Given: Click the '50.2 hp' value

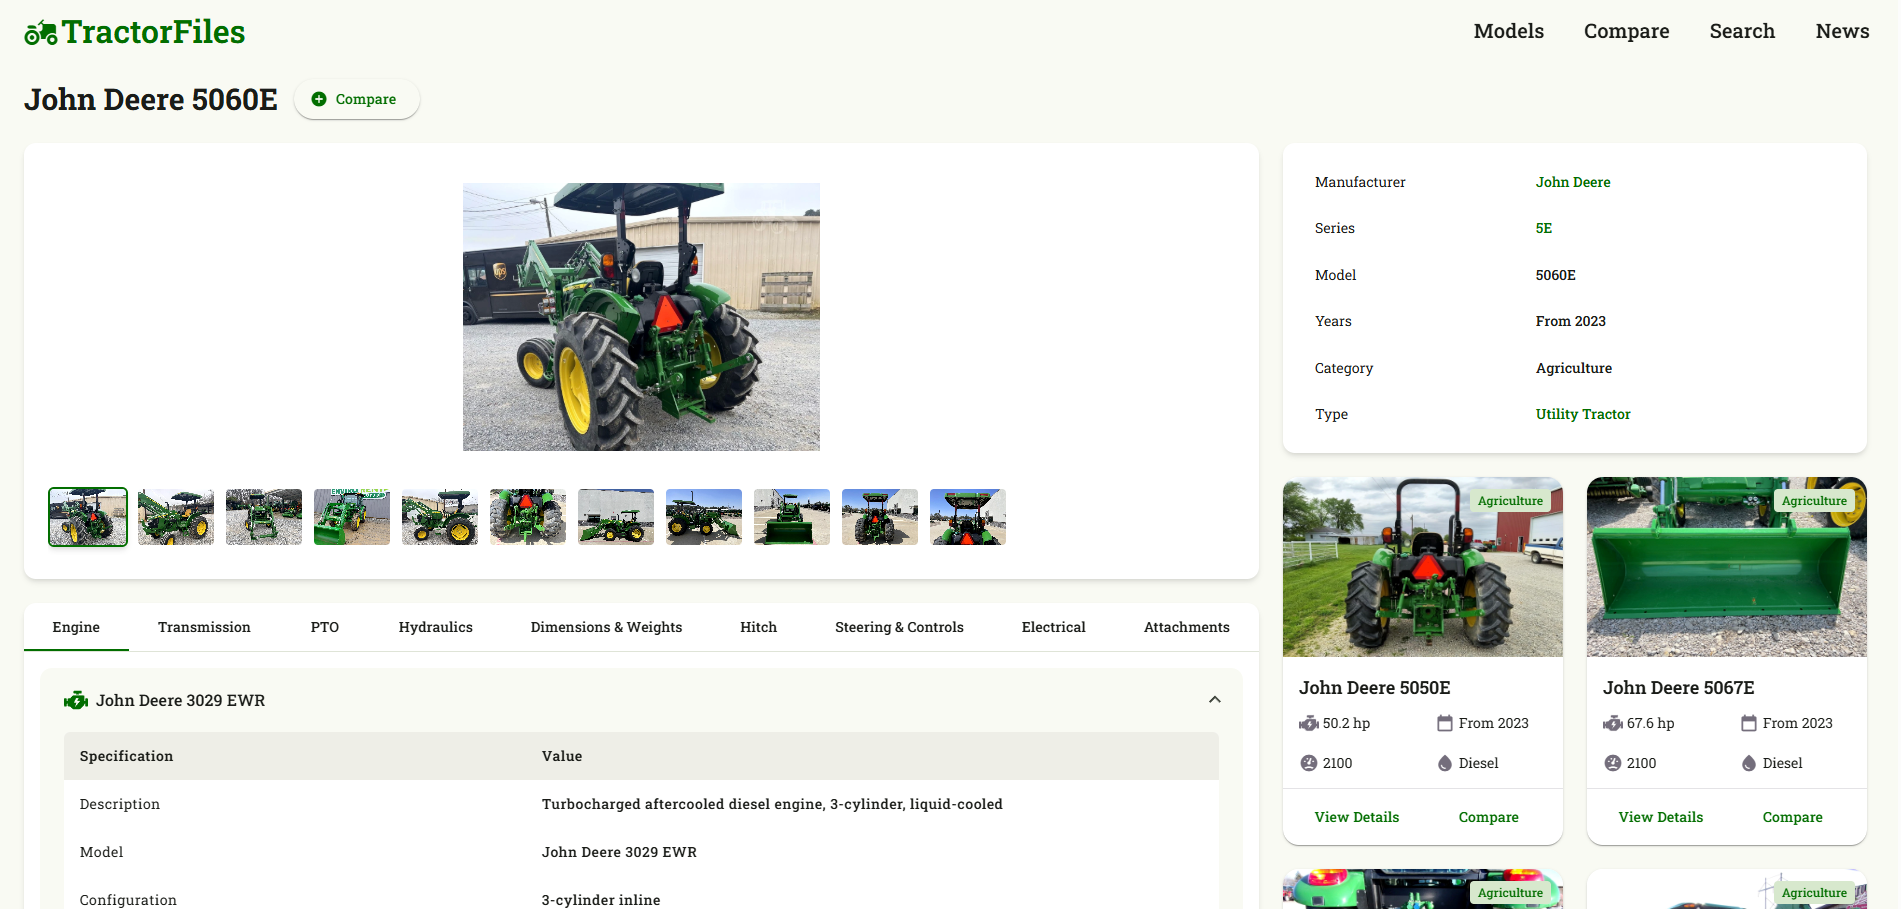Looking at the screenshot, I should coord(1346,723).
